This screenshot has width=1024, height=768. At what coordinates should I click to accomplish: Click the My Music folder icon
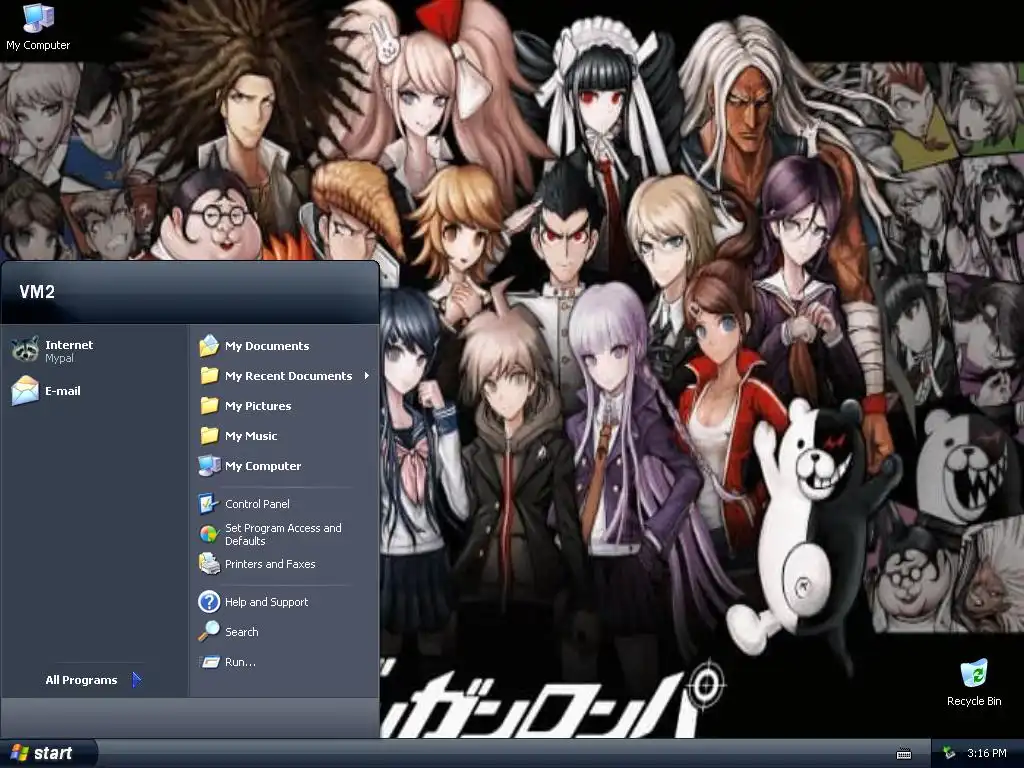[x=209, y=436]
